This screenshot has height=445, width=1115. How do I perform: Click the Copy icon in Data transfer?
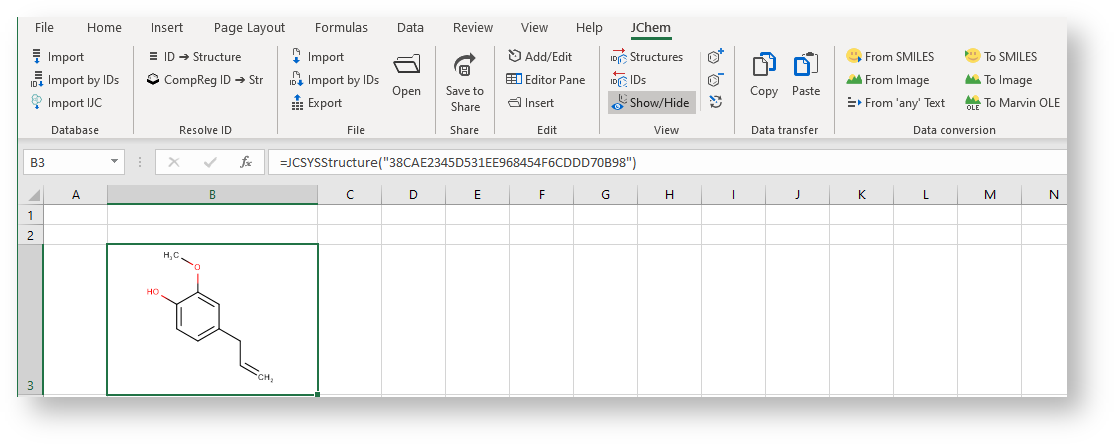coord(764,67)
